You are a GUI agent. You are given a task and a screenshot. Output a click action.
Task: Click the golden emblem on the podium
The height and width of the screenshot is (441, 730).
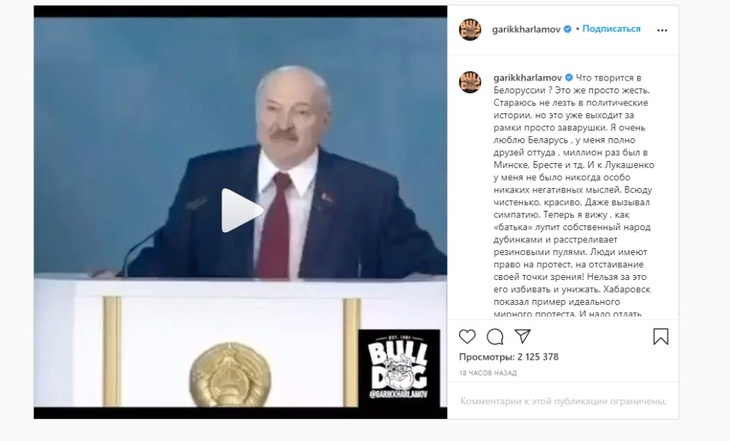(x=230, y=374)
